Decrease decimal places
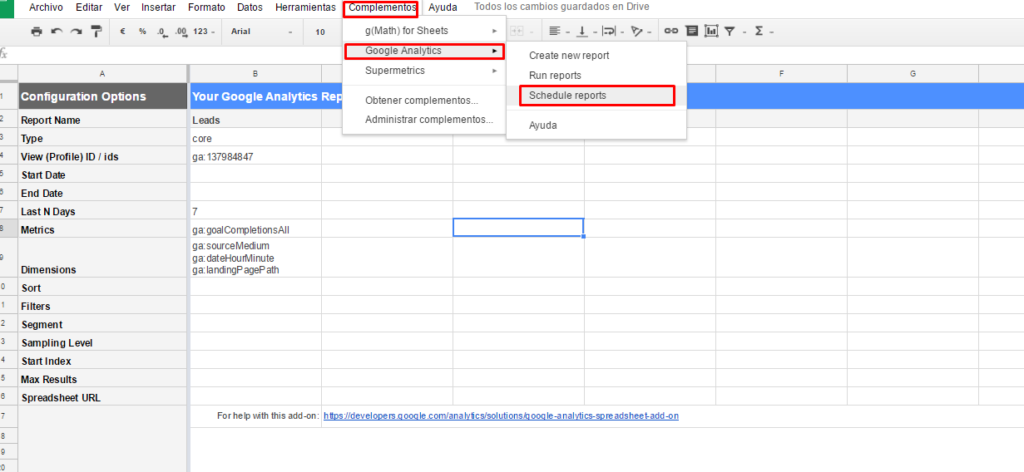 pyautogui.click(x=162, y=31)
